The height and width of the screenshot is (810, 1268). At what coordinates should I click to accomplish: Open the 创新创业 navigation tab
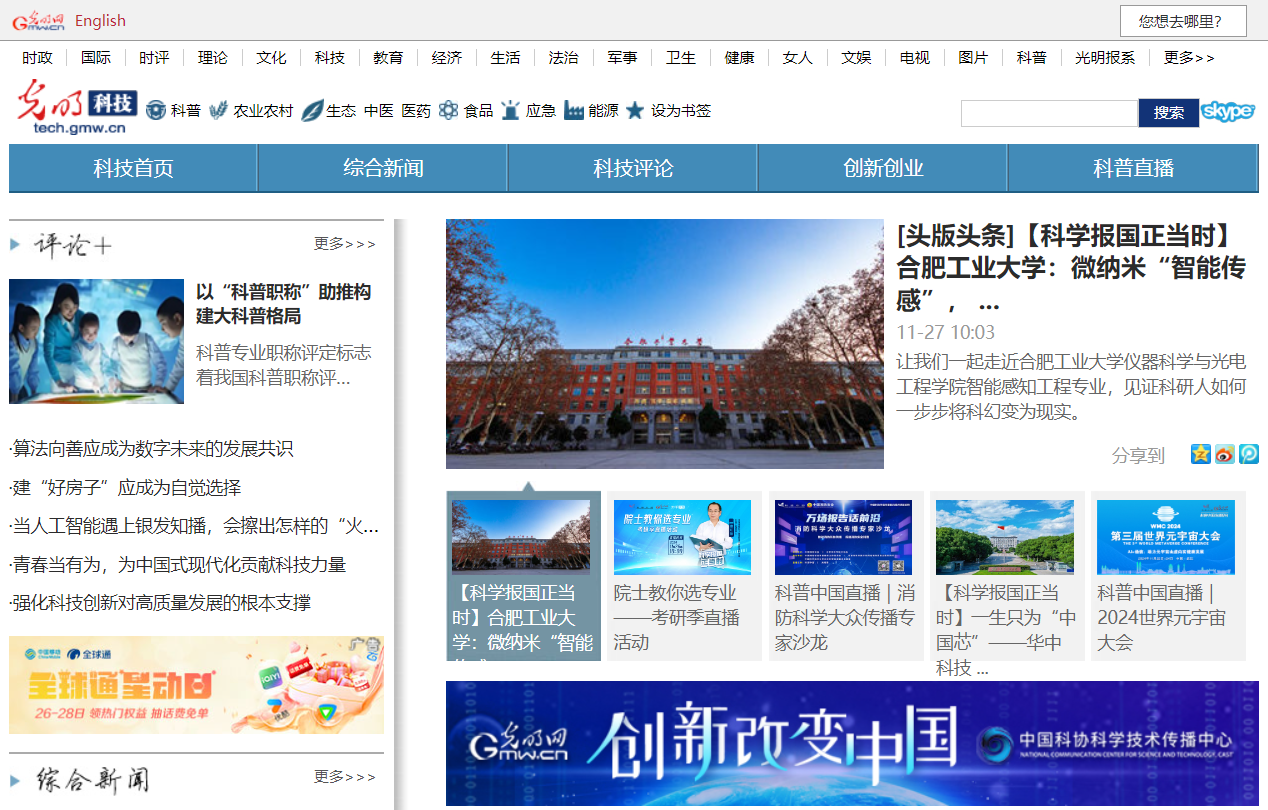pos(883,168)
